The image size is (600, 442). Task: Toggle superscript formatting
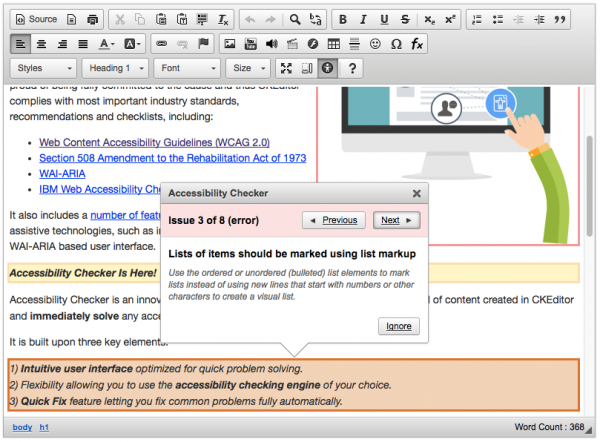(x=450, y=19)
